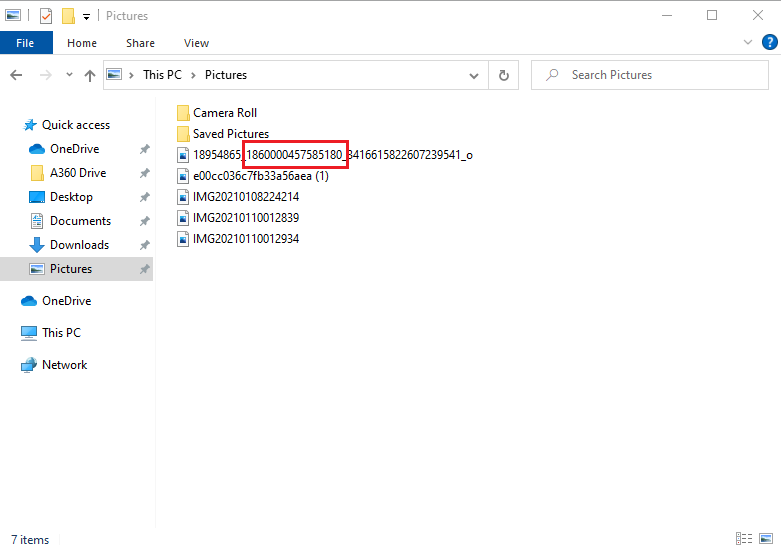The image size is (781, 550).
Task: Select Network in navigation pane
Action: 64,365
